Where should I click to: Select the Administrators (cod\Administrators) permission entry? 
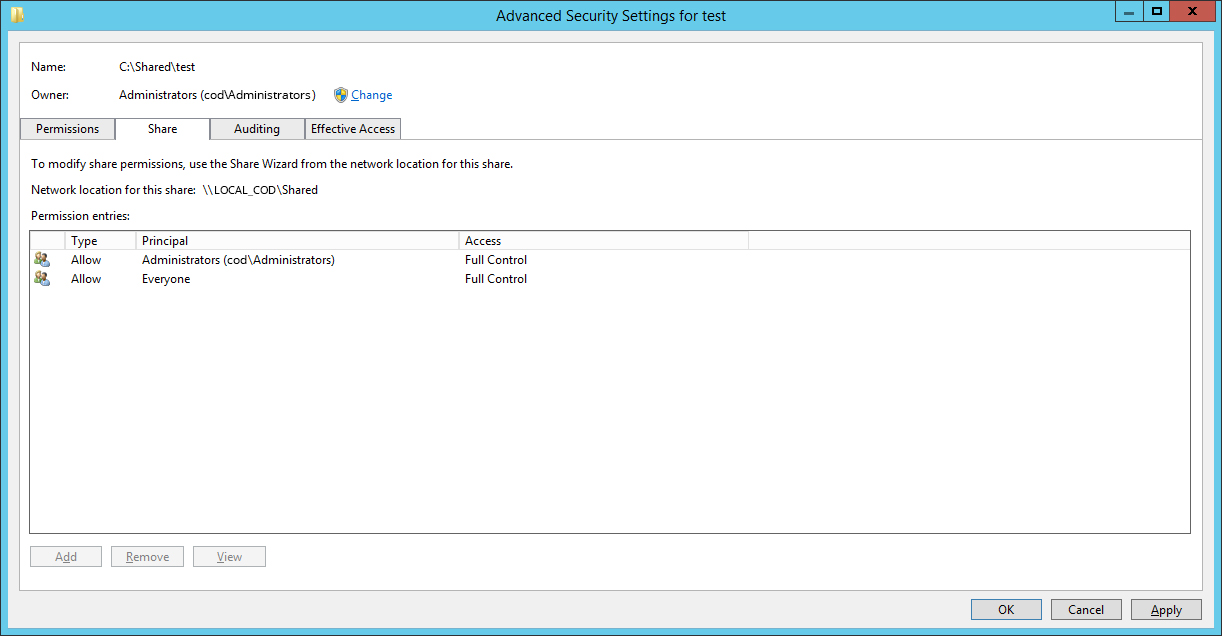(x=610, y=260)
